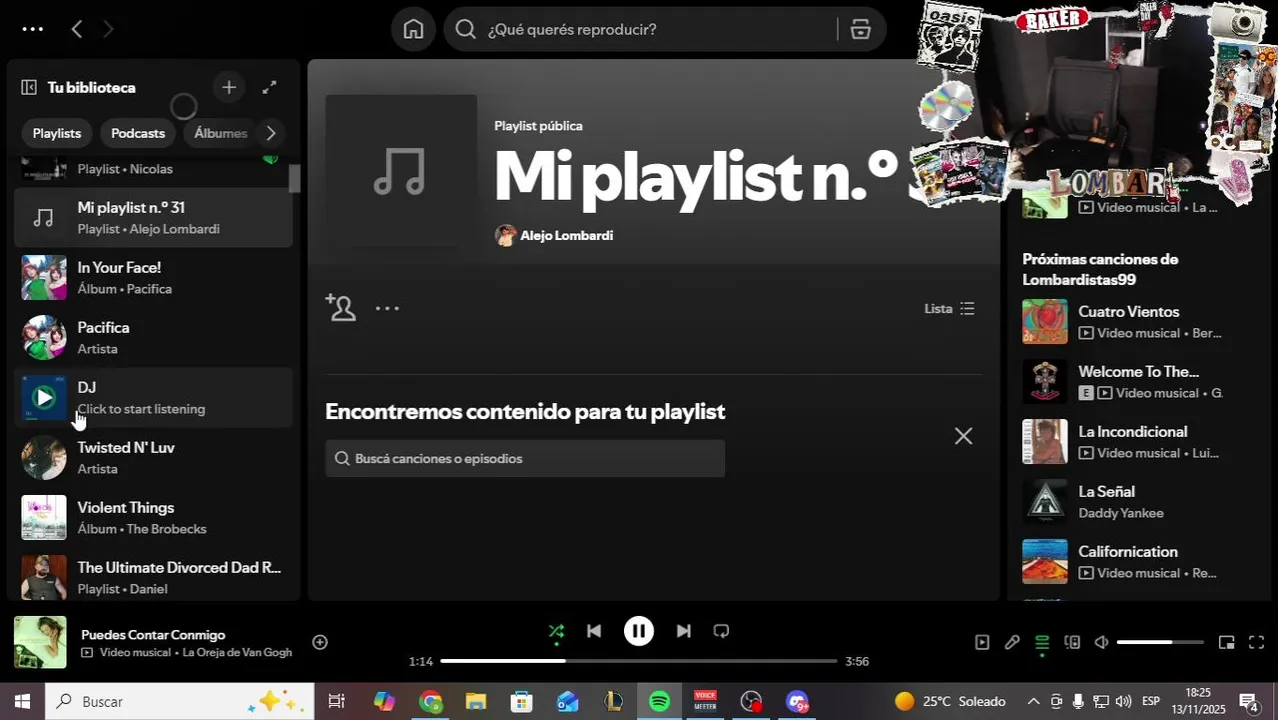Go to Spotify Home
The width and height of the screenshot is (1278, 720).
coord(414,29)
